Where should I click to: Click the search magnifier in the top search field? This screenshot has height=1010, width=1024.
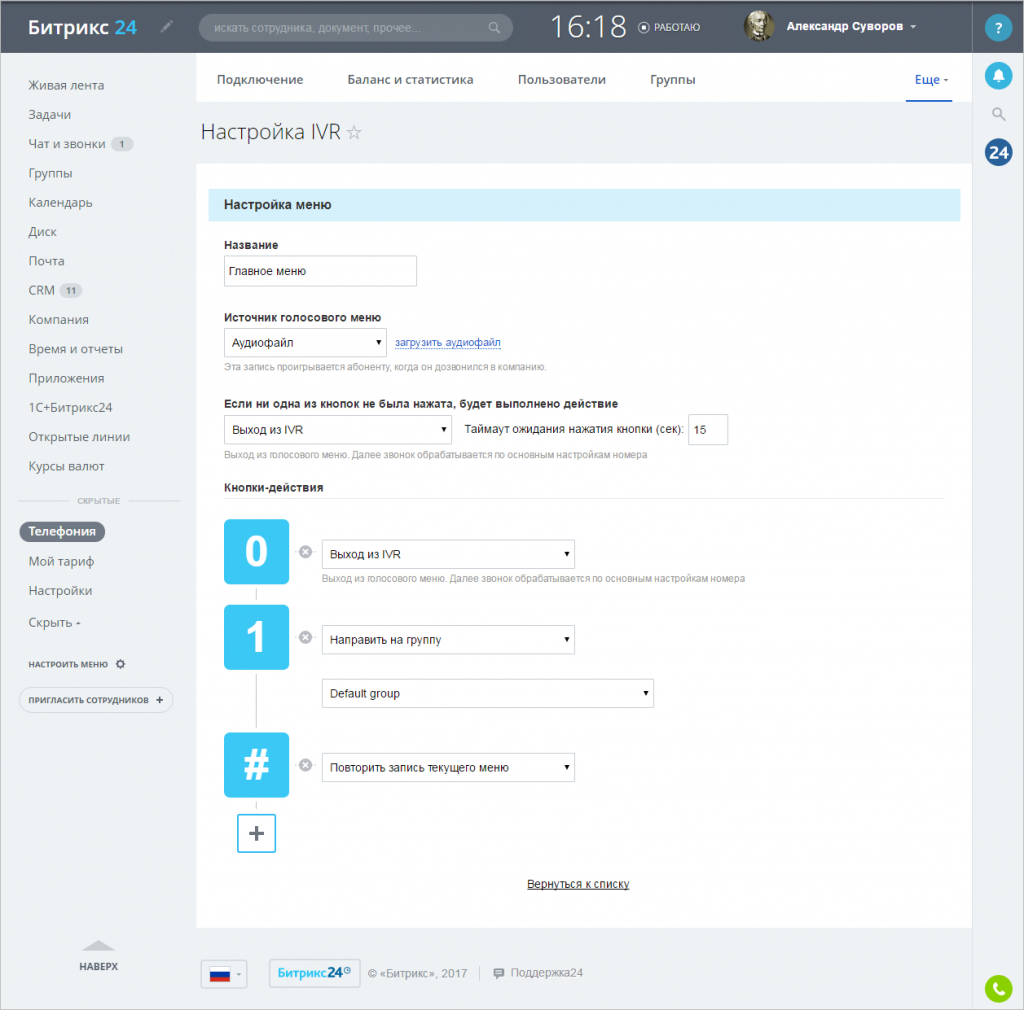[494, 27]
